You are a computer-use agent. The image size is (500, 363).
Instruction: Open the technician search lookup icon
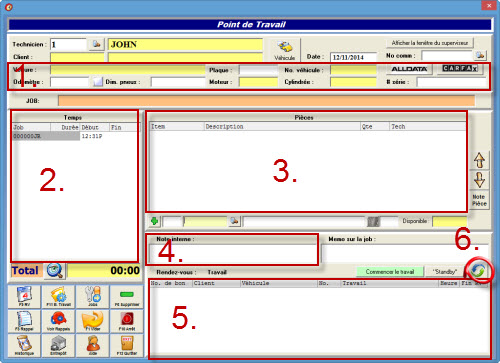coord(97,44)
